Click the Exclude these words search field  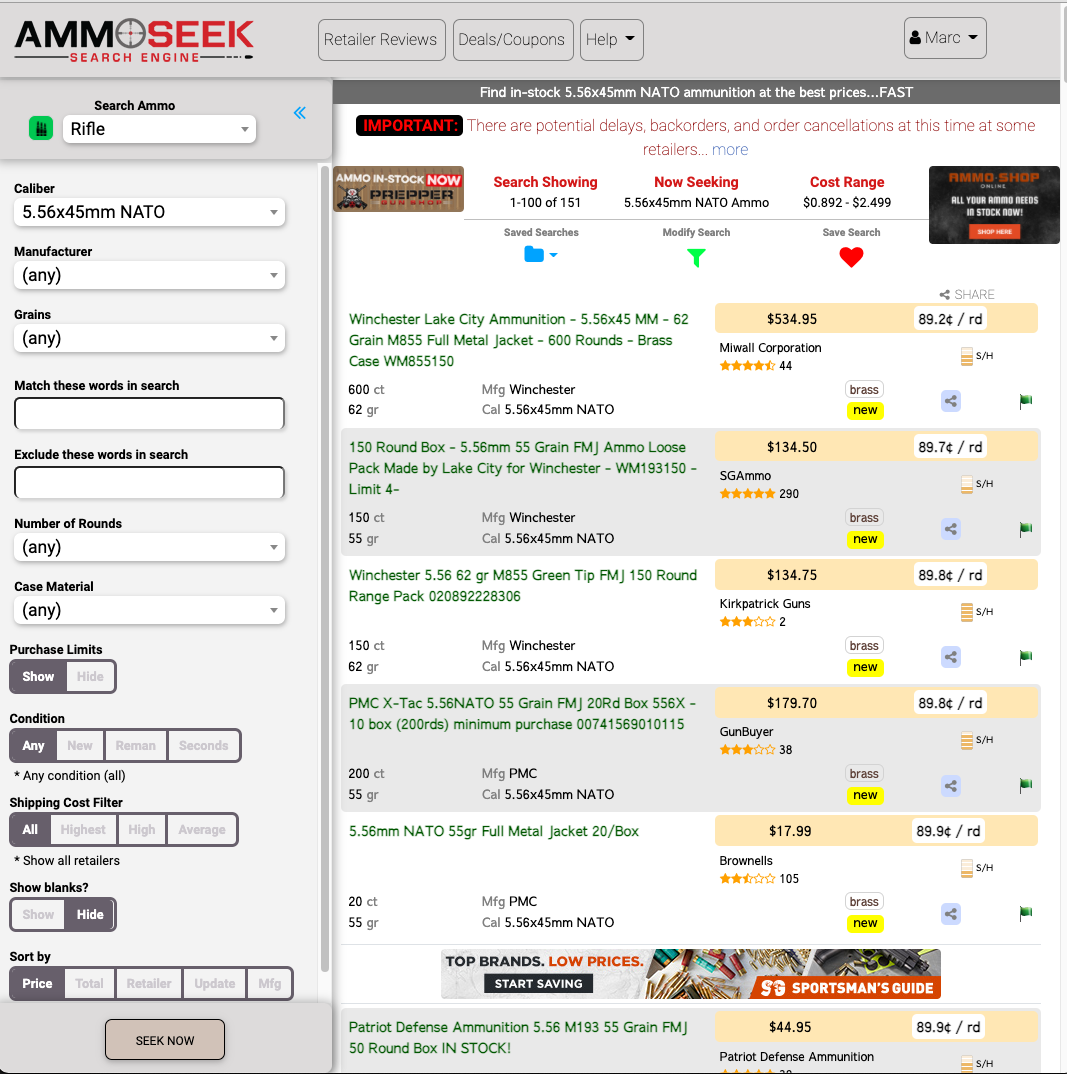click(x=148, y=483)
